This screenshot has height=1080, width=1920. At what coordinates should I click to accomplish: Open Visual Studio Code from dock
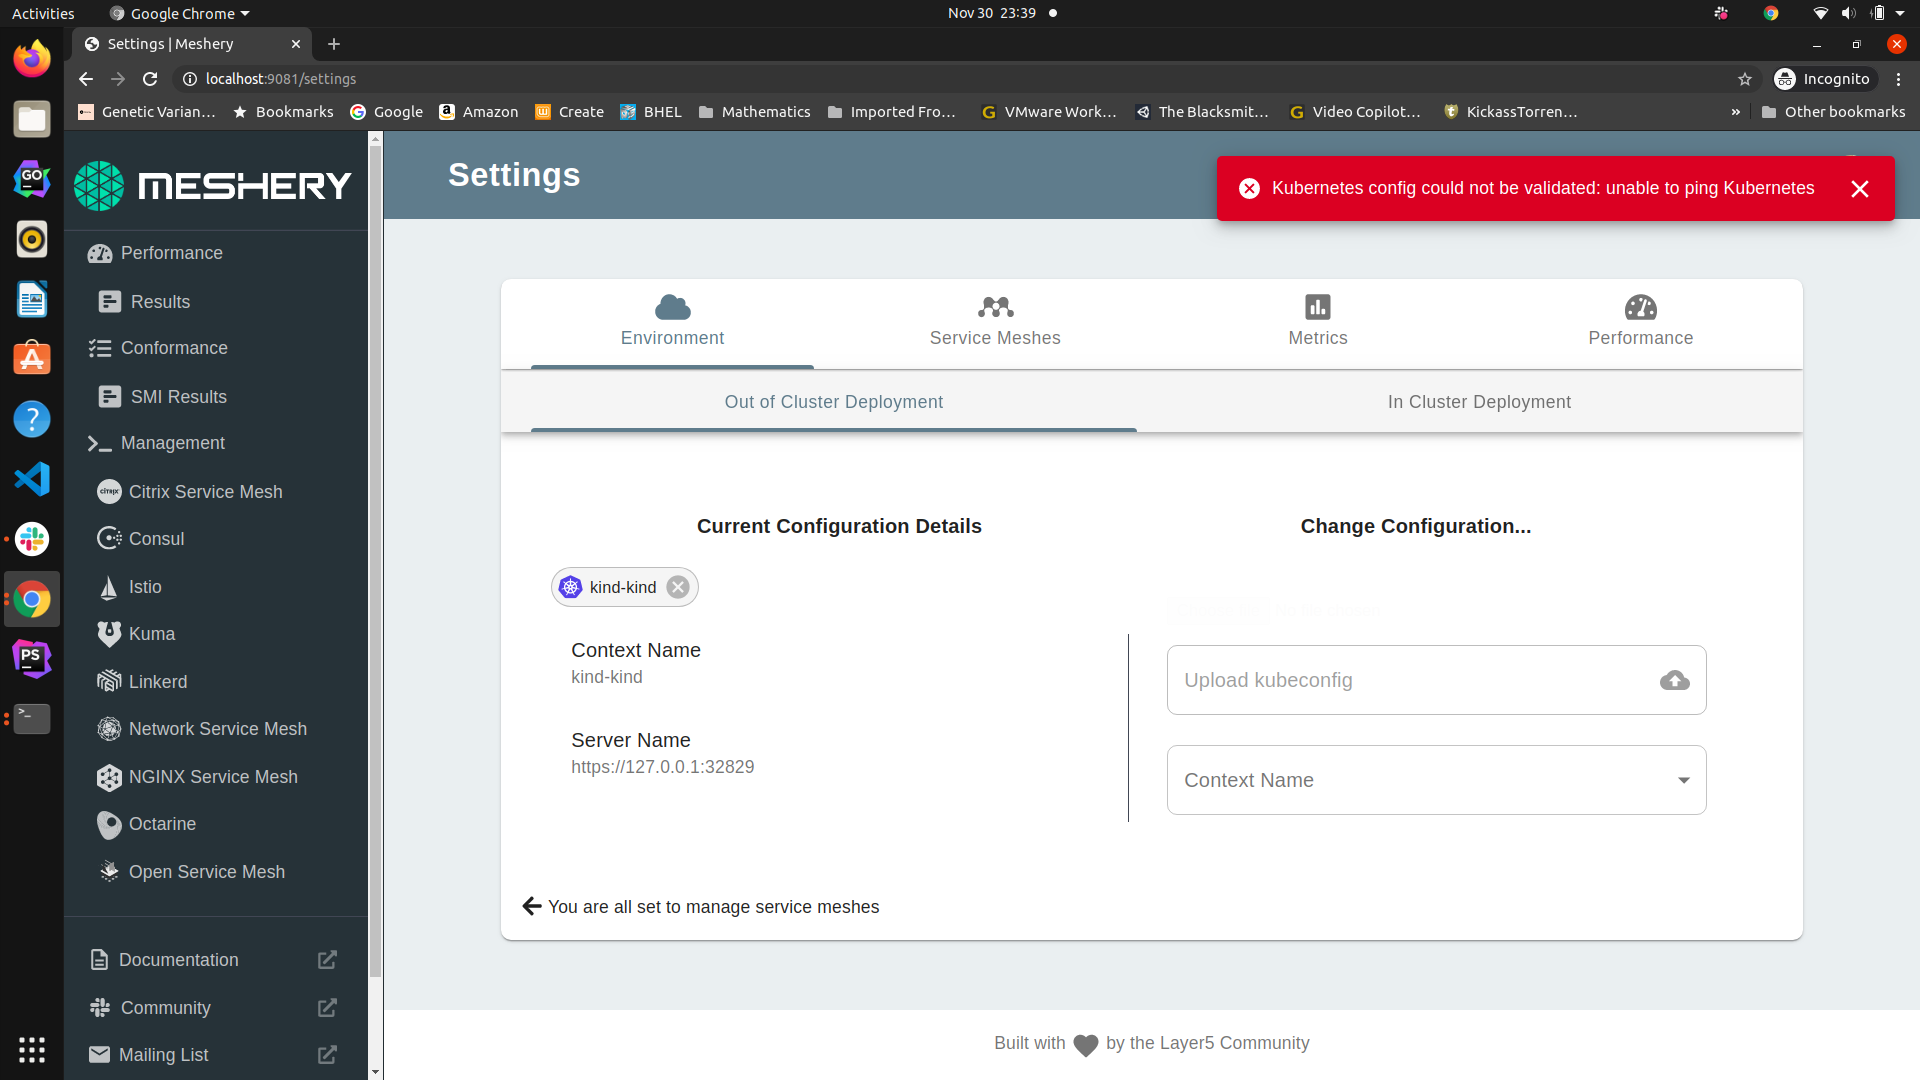click(32, 479)
